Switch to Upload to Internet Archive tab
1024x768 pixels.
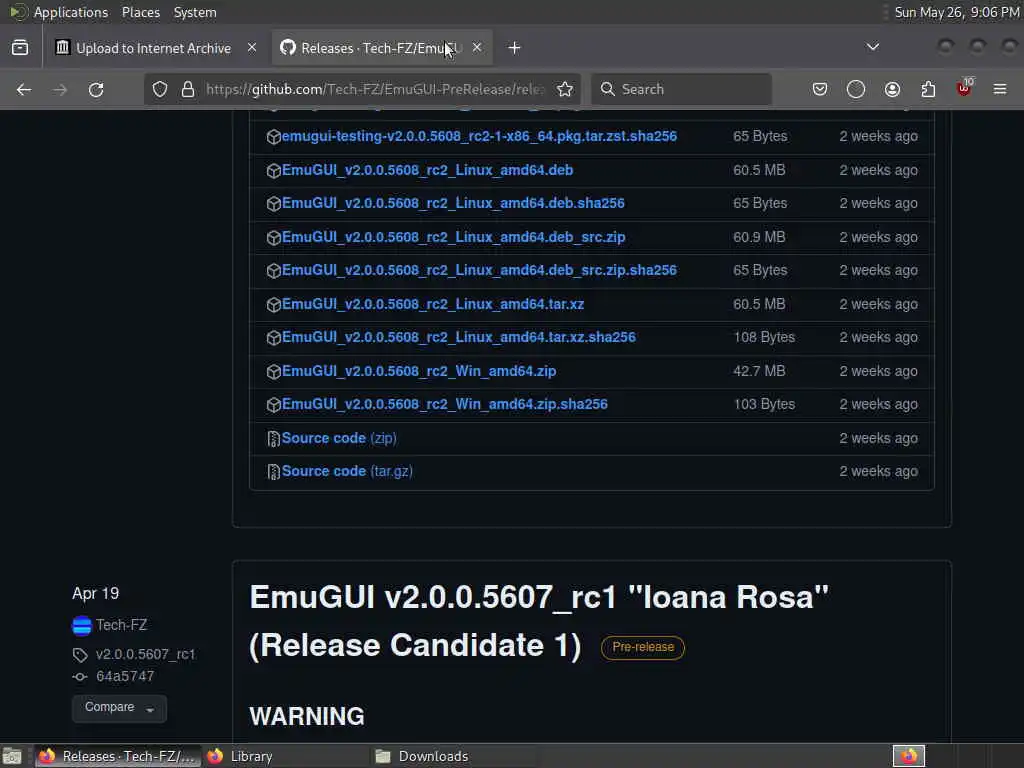click(154, 48)
